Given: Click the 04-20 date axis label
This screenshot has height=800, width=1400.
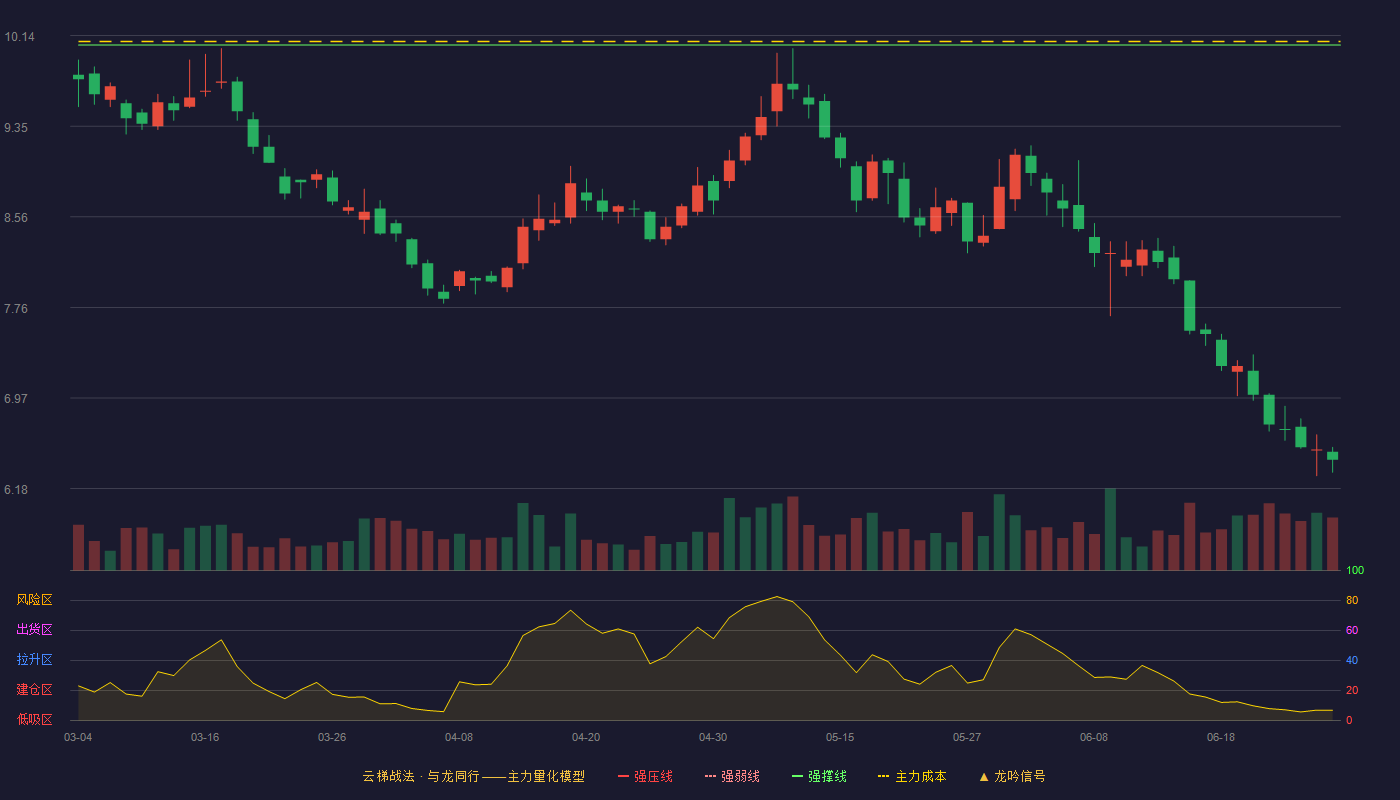Looking at the screenshot, I should pos(586,737).
